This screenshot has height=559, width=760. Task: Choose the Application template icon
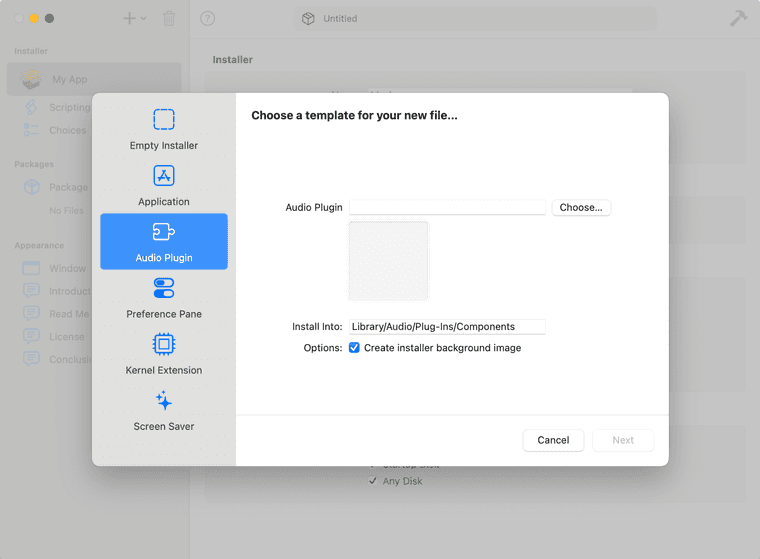point(164,176)
